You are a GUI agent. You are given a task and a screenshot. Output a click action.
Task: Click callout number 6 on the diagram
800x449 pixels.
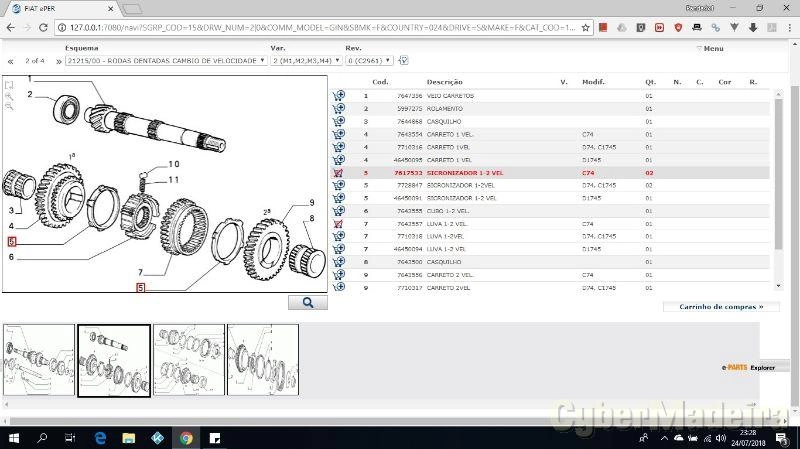point(11,257)
